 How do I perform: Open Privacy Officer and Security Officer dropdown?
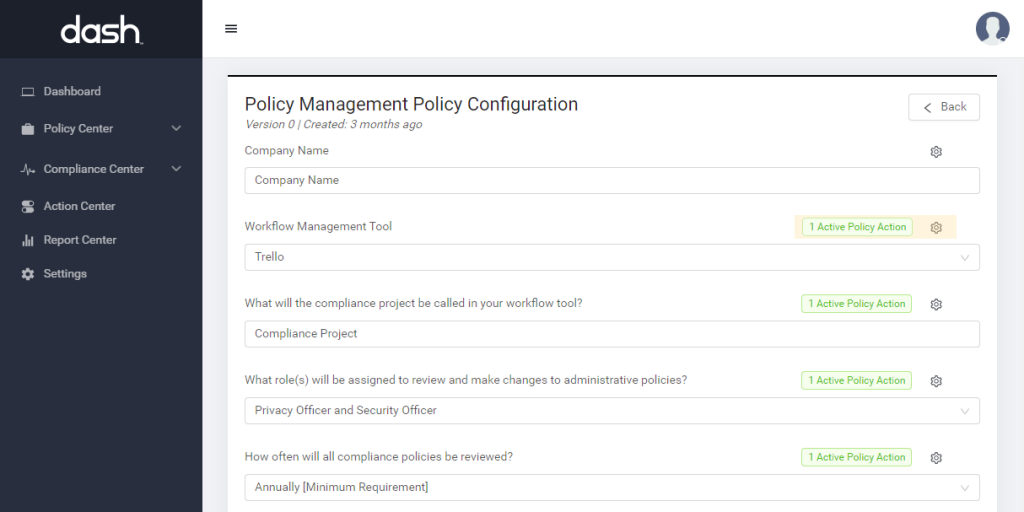pyautogui.click(x=612, y=411)
